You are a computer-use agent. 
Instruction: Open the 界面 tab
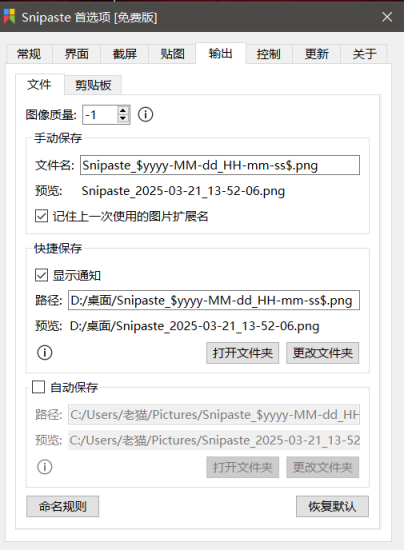(x=76, y=54)
